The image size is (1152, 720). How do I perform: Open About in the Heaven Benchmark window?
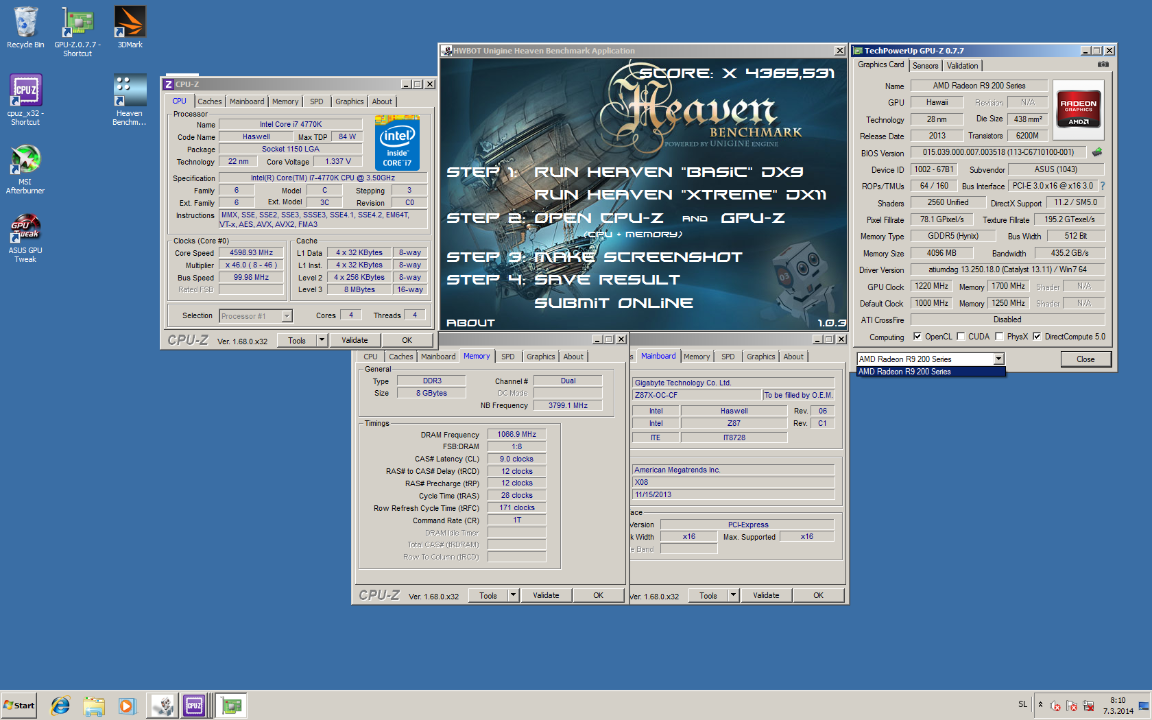470,323
